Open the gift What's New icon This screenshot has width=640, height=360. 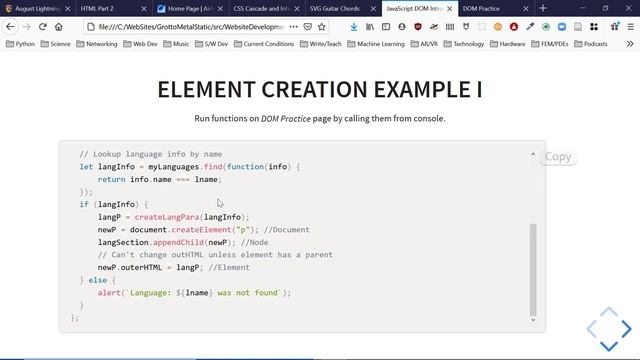tap(615, 27)
